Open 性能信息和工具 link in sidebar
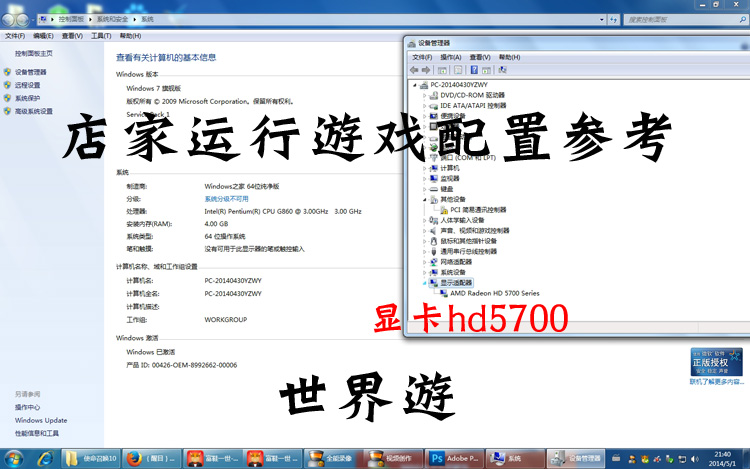750x469 pixels. (37, 433)
